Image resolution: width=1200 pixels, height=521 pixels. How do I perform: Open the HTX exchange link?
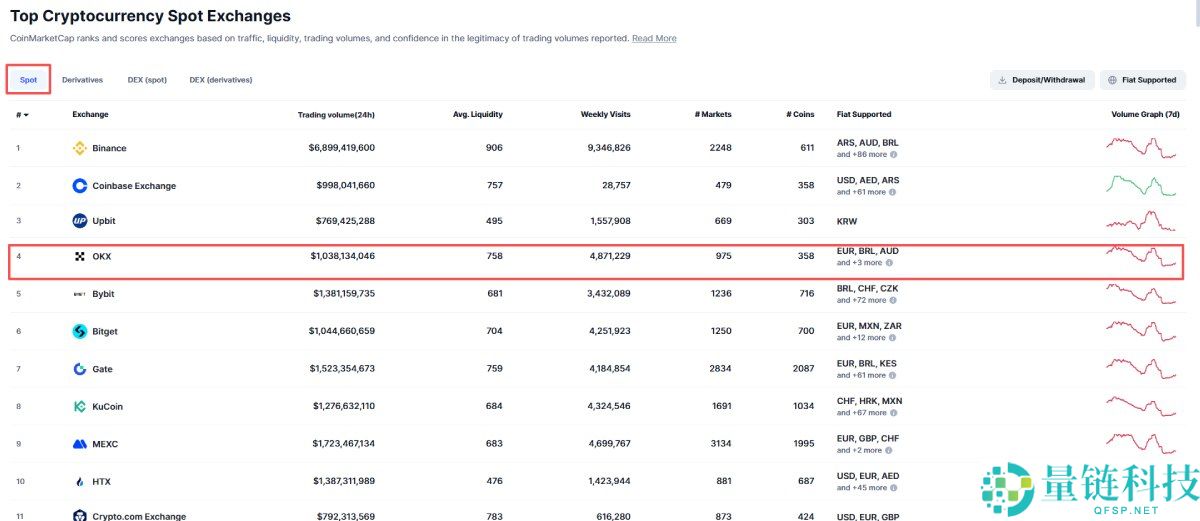101,481
